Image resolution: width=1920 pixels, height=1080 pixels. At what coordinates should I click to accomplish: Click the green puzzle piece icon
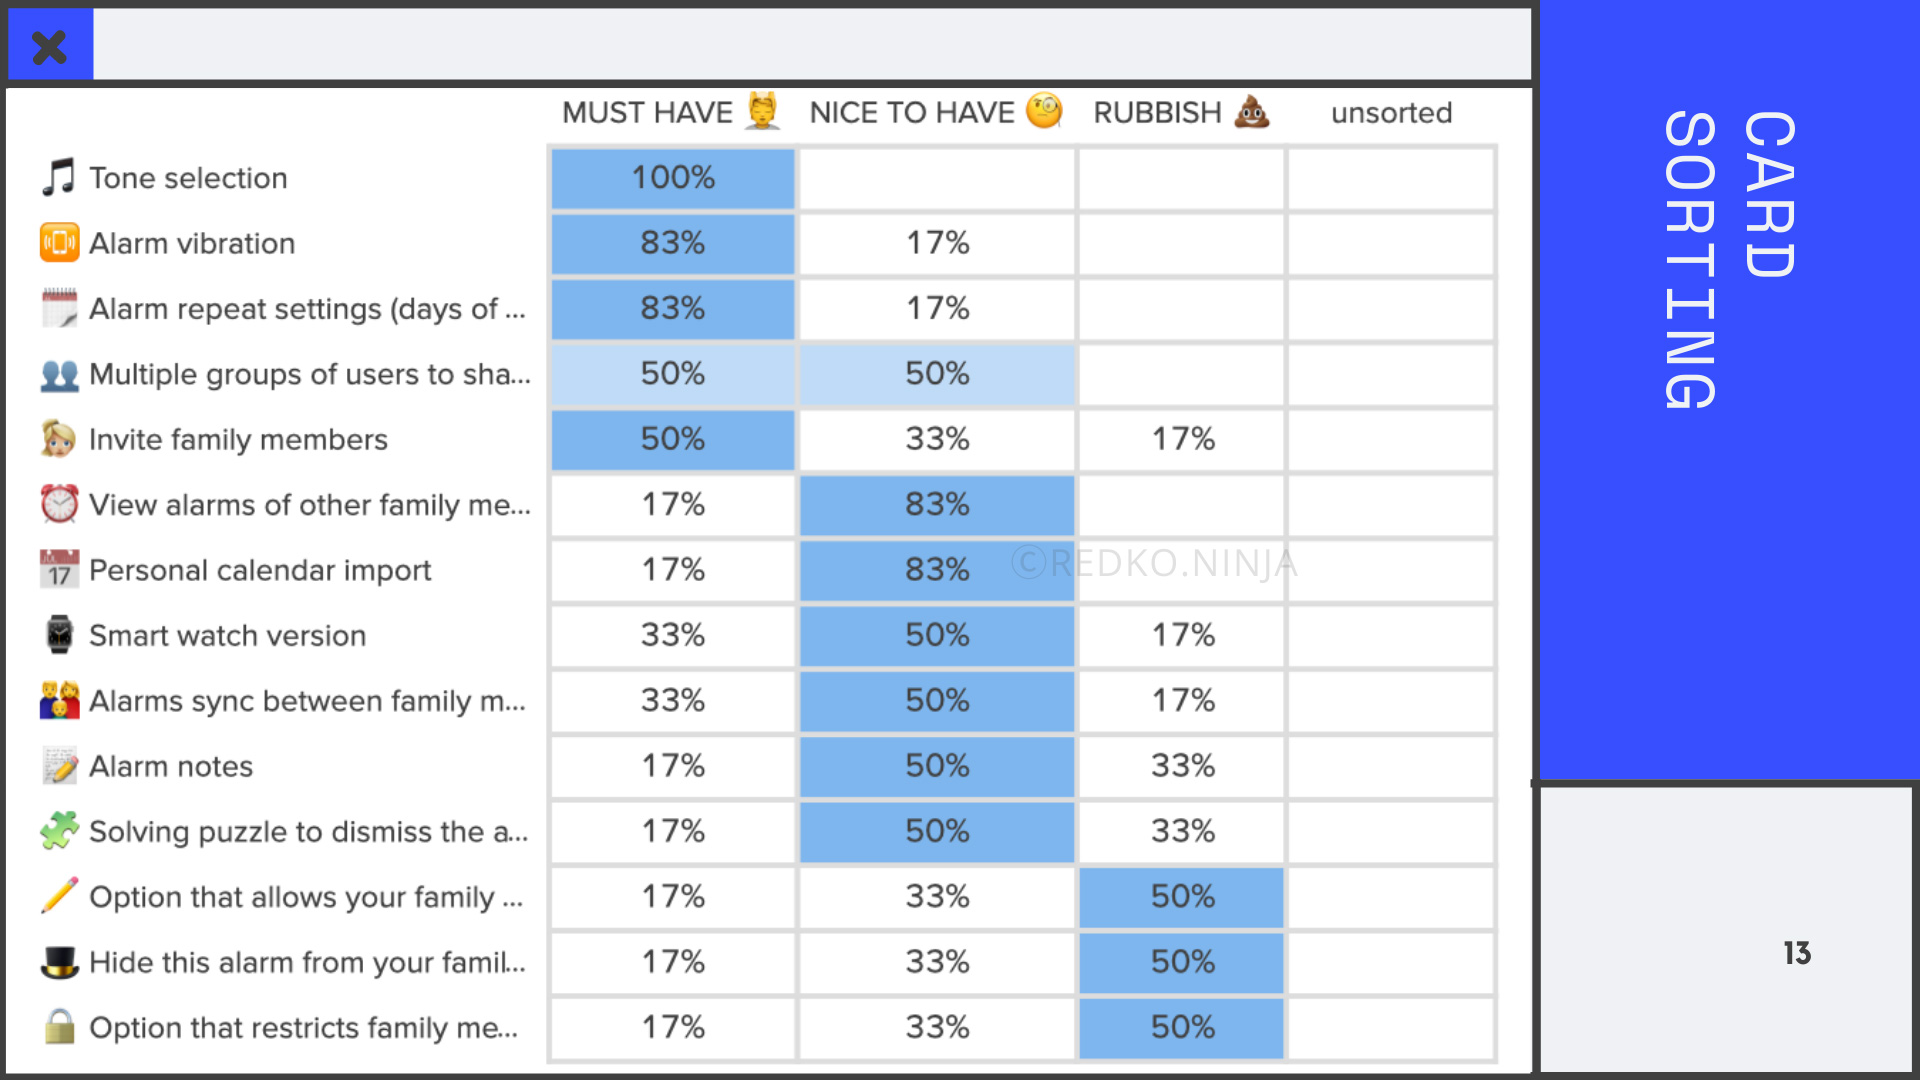click(59, 831)
